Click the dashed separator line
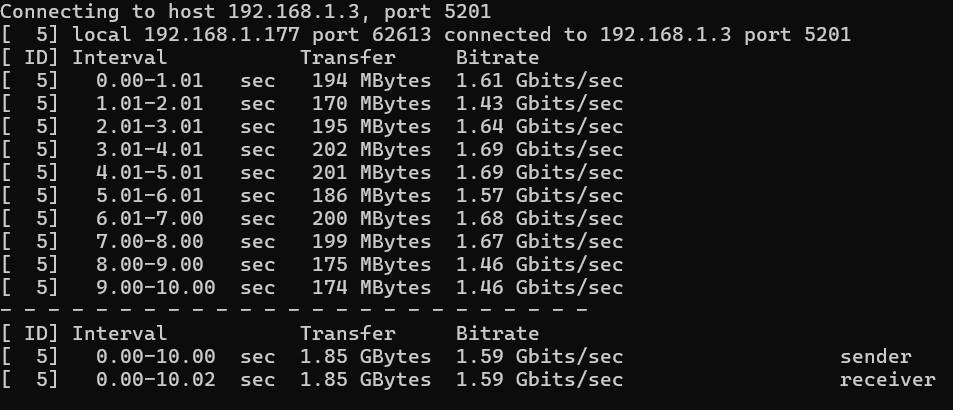Image resolution: width=953 pixels, height=410 pixels. pyautogui.click(x=294, y=310)
